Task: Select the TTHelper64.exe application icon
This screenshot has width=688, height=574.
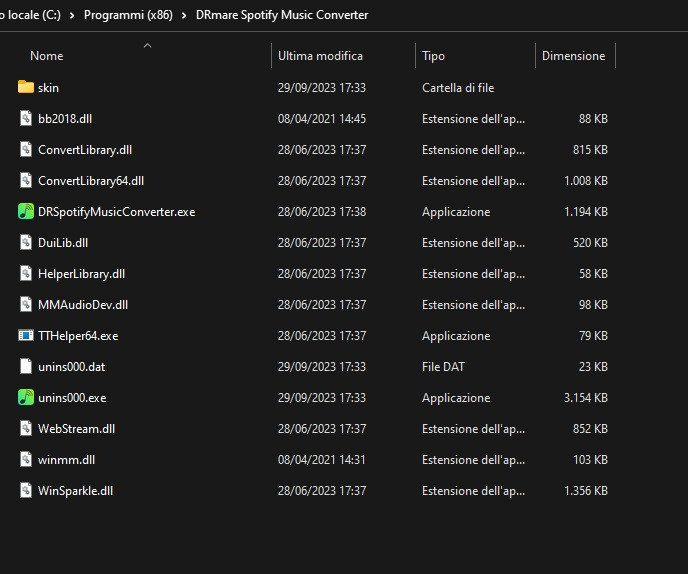Action: pyautogui.click(x=26, y=336)
